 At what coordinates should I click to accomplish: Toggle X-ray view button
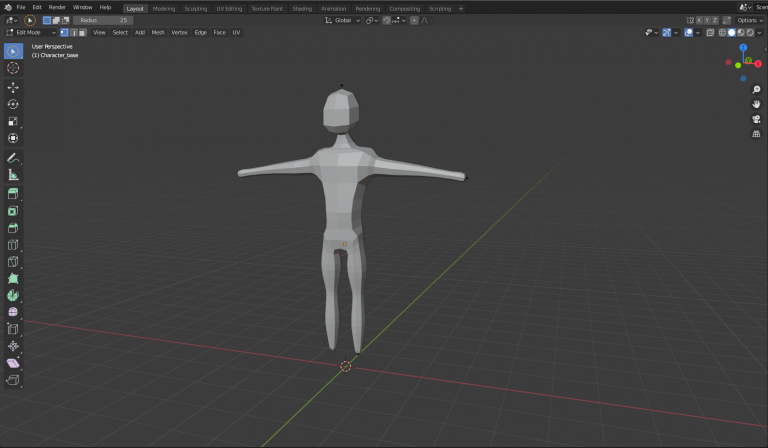(x=709, y=32)
